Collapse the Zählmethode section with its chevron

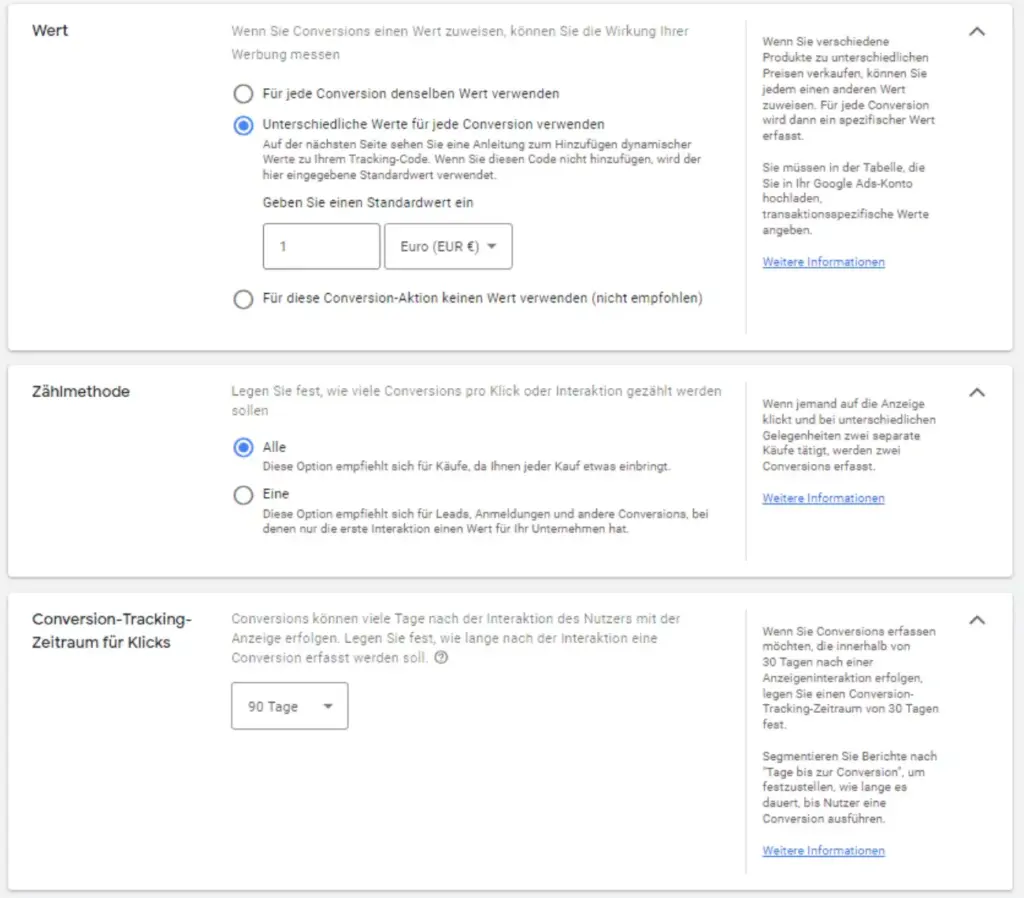pyautogui.click(x=977, y=392)
